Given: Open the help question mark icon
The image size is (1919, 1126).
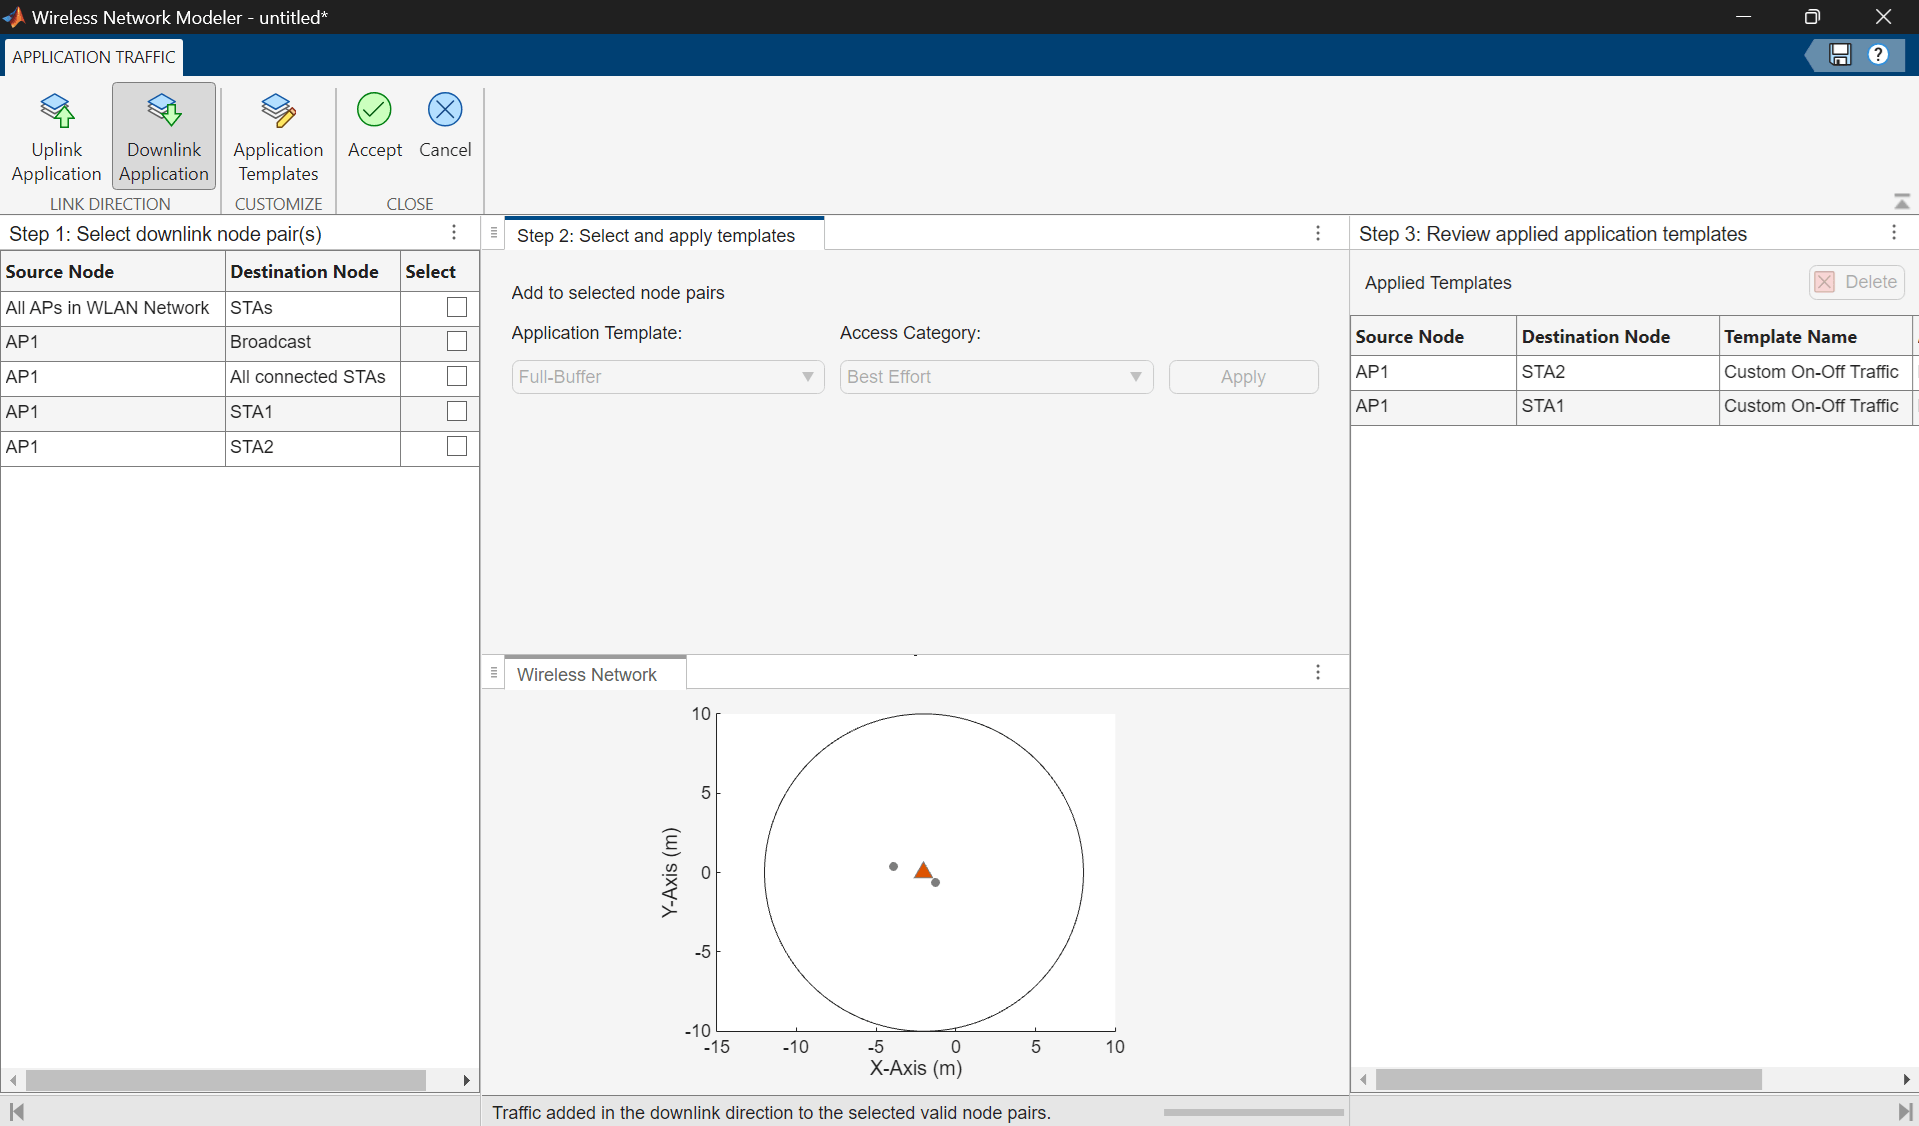Looking at the screenshot, I should 1878,55.
